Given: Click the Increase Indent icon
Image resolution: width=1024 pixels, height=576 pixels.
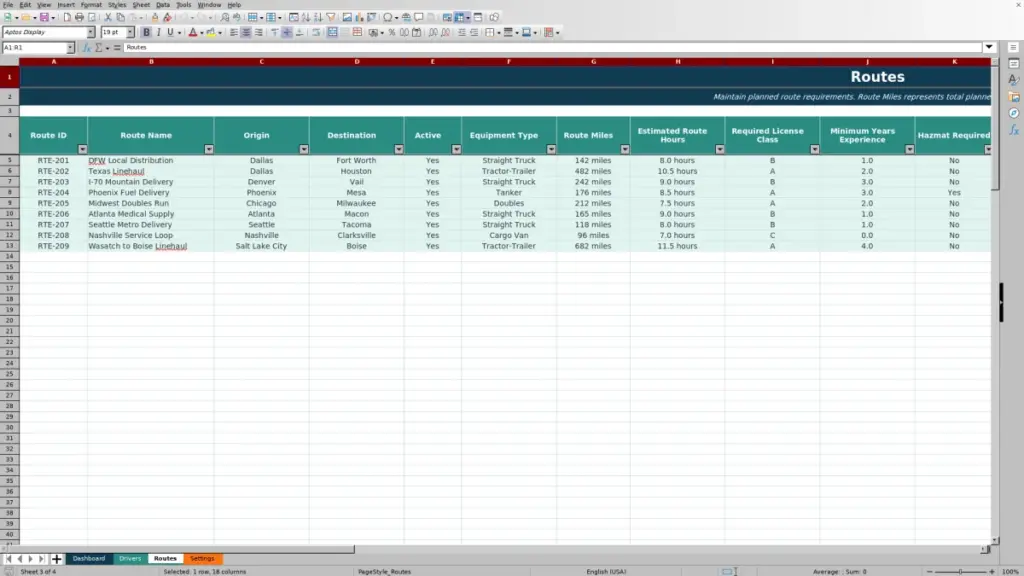Looking at the screenshot, I should (x=462, y=33).
